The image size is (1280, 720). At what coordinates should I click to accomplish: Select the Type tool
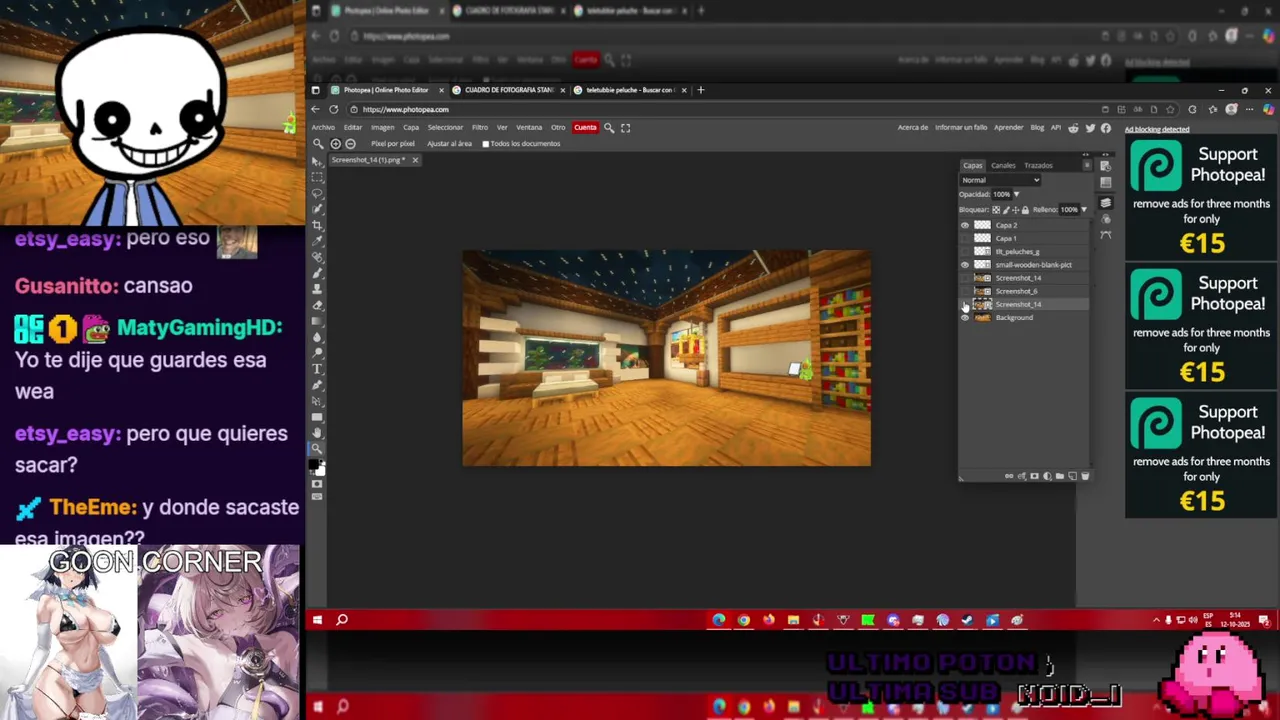(317, 370)
